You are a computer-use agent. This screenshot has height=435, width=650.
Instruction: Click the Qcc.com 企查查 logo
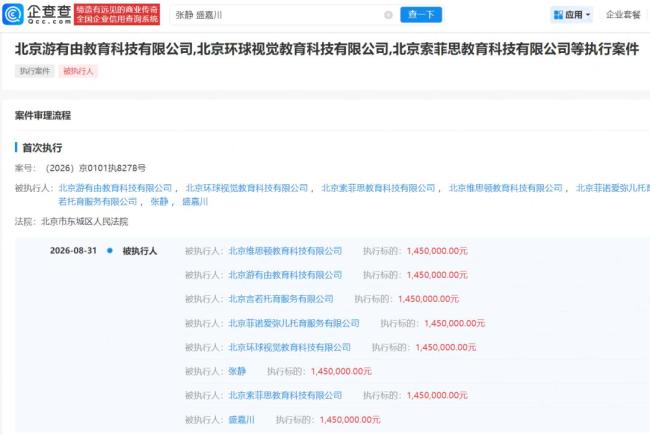click(37, 14)
